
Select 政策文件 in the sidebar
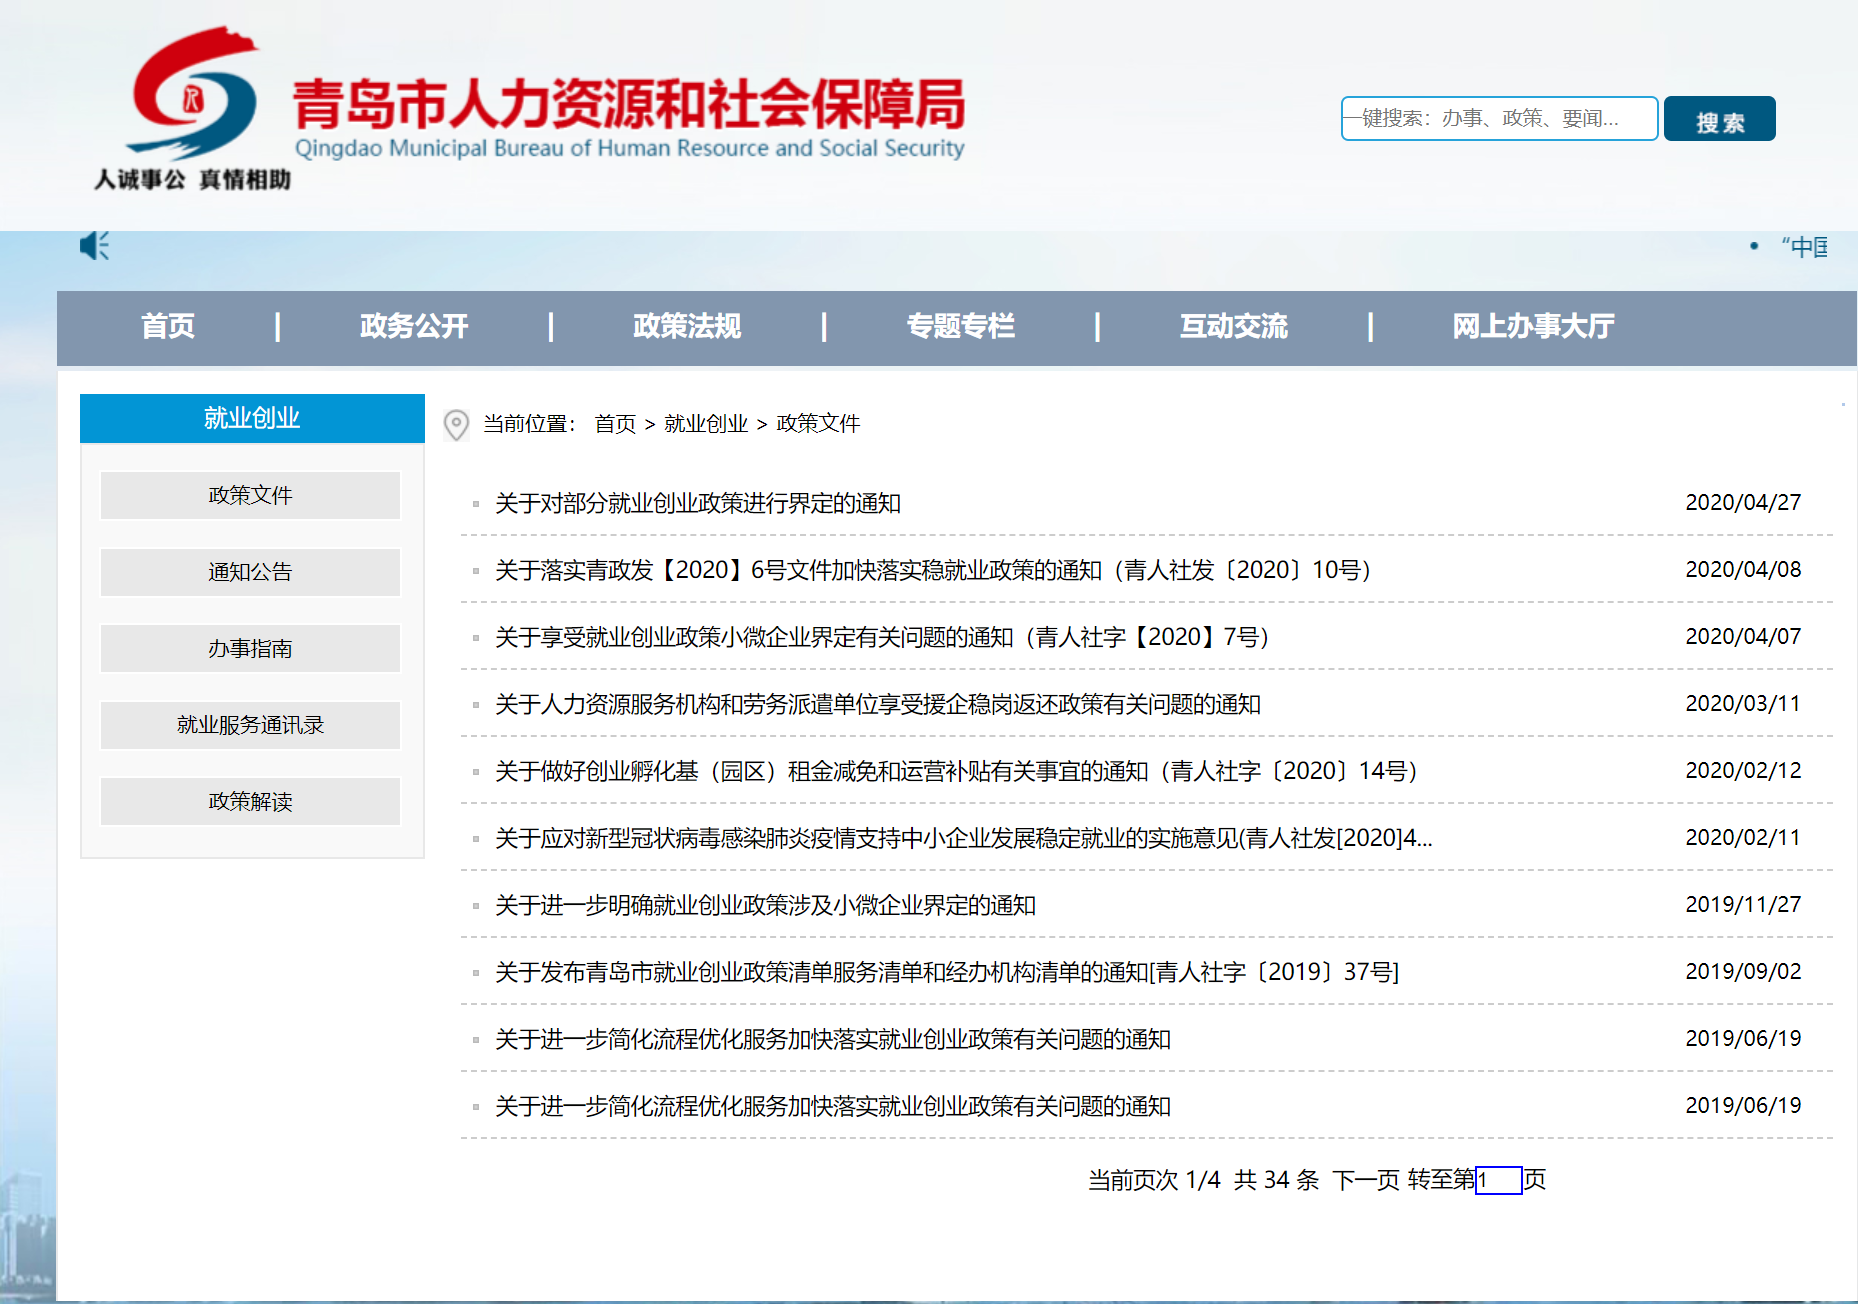250,496
